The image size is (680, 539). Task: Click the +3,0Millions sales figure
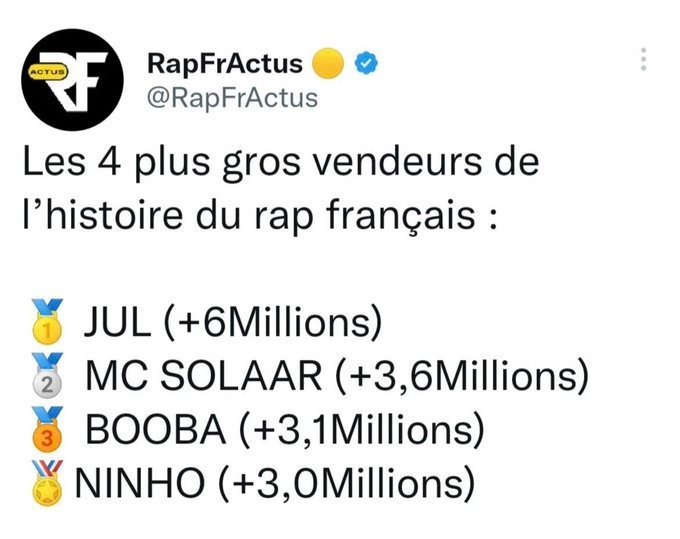pyautogui.click(x=346, y=483)
